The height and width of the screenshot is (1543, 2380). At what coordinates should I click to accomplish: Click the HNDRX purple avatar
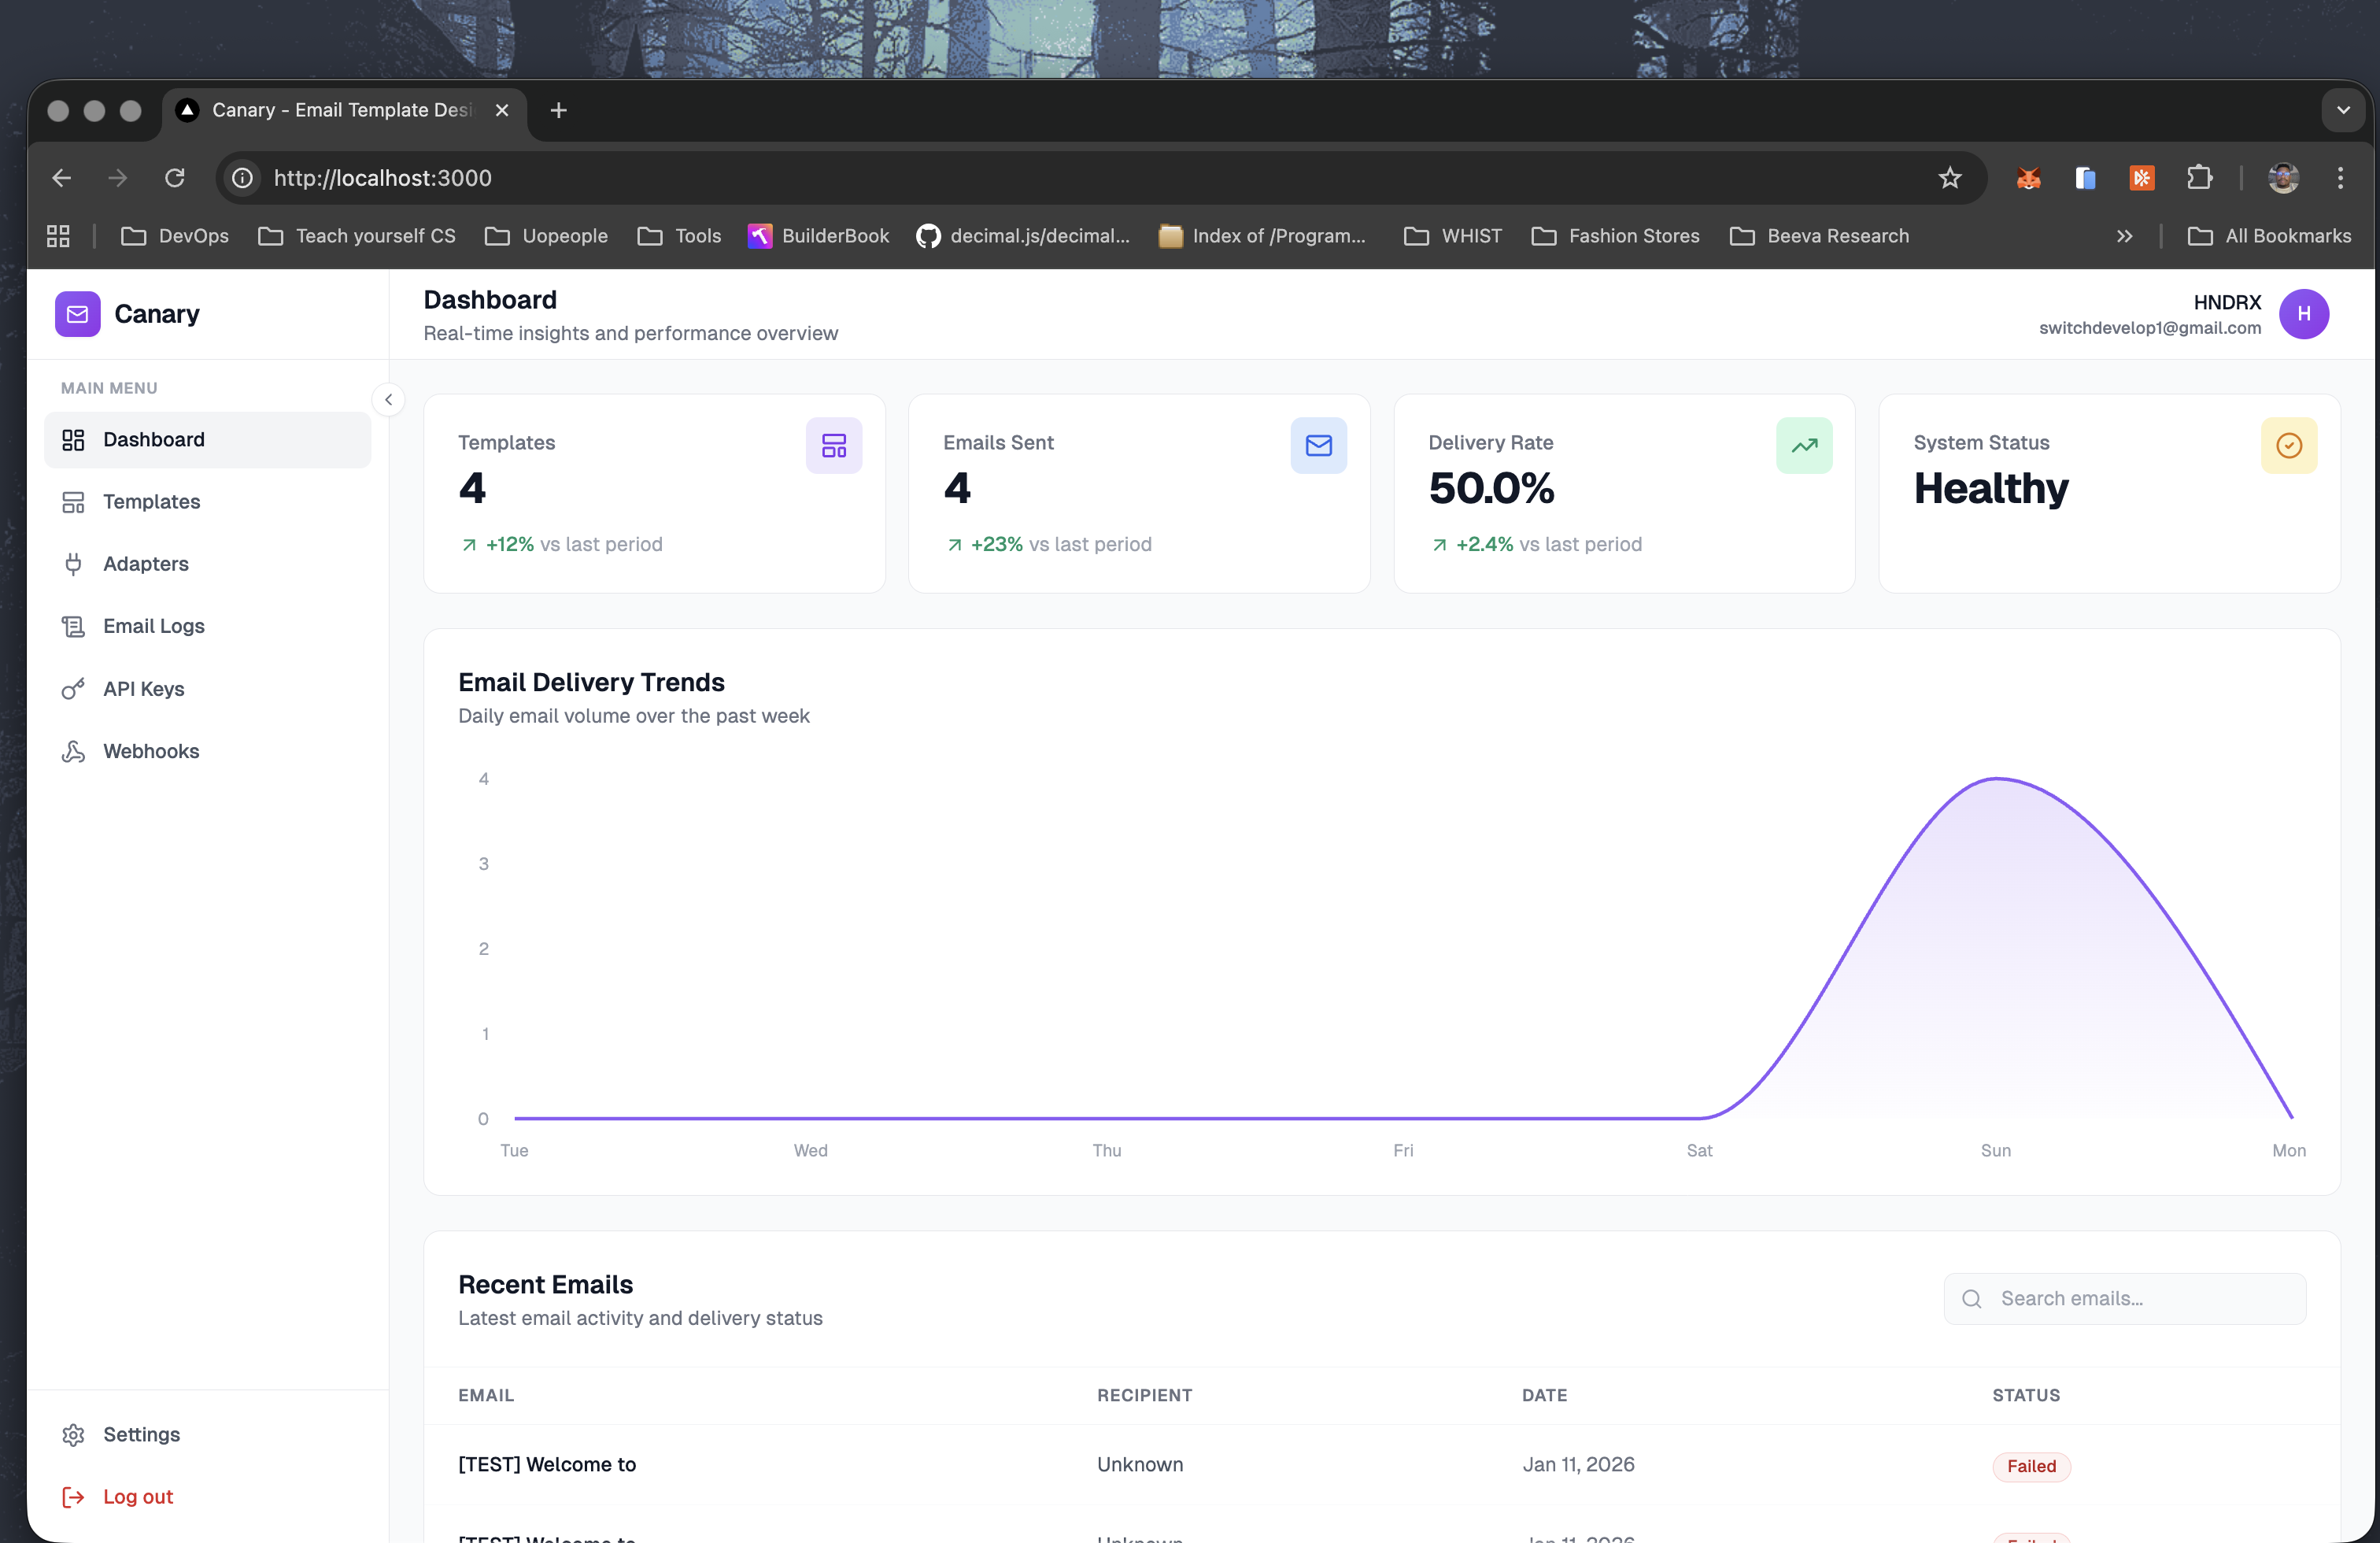click(2303, 314)
